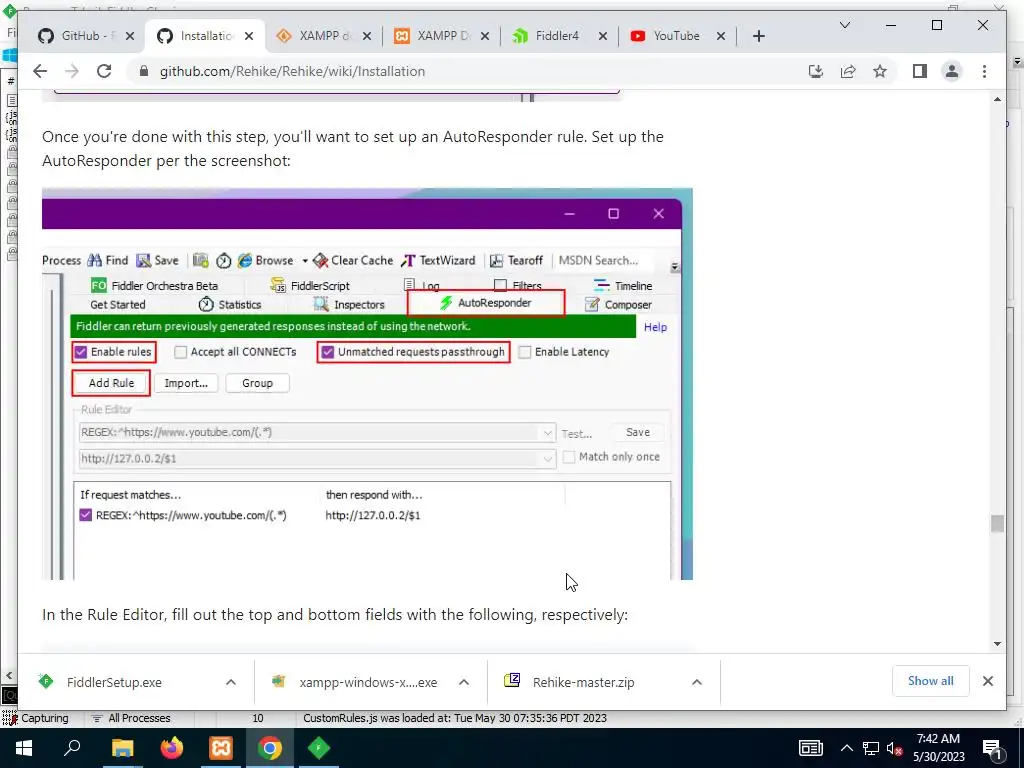Open the xampp-windows exe download
Image resolution: width=1024 pixels, height=768 pixels.
click(x=368, y=682)
